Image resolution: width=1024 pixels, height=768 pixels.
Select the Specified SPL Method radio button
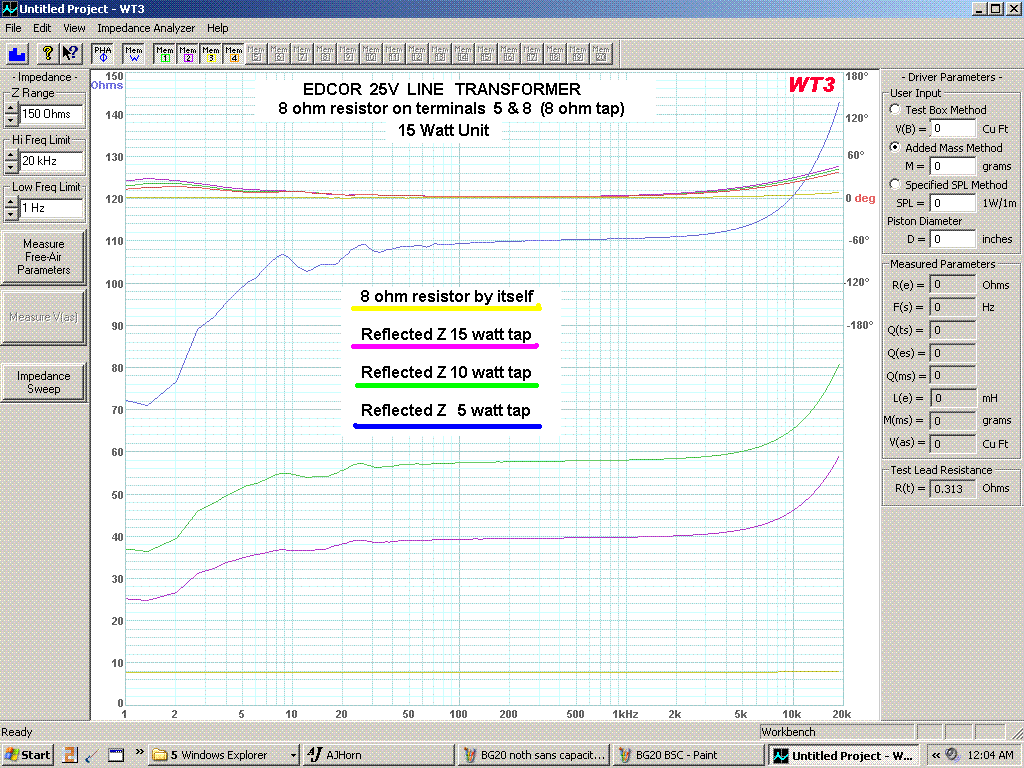click(x=895, y=184)
